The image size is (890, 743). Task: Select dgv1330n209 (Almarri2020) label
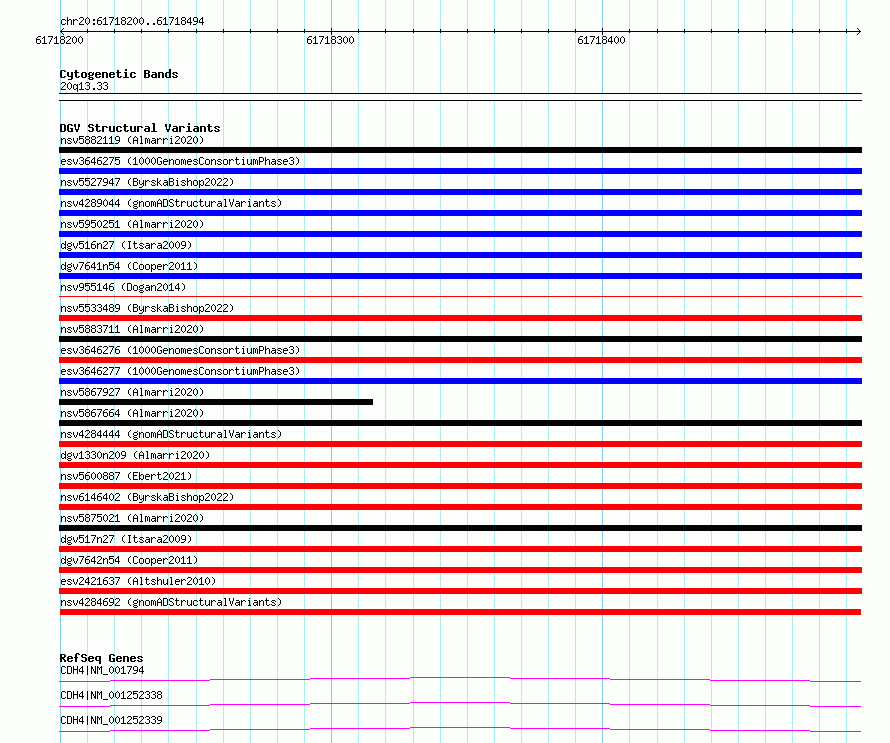pos(135,455)
